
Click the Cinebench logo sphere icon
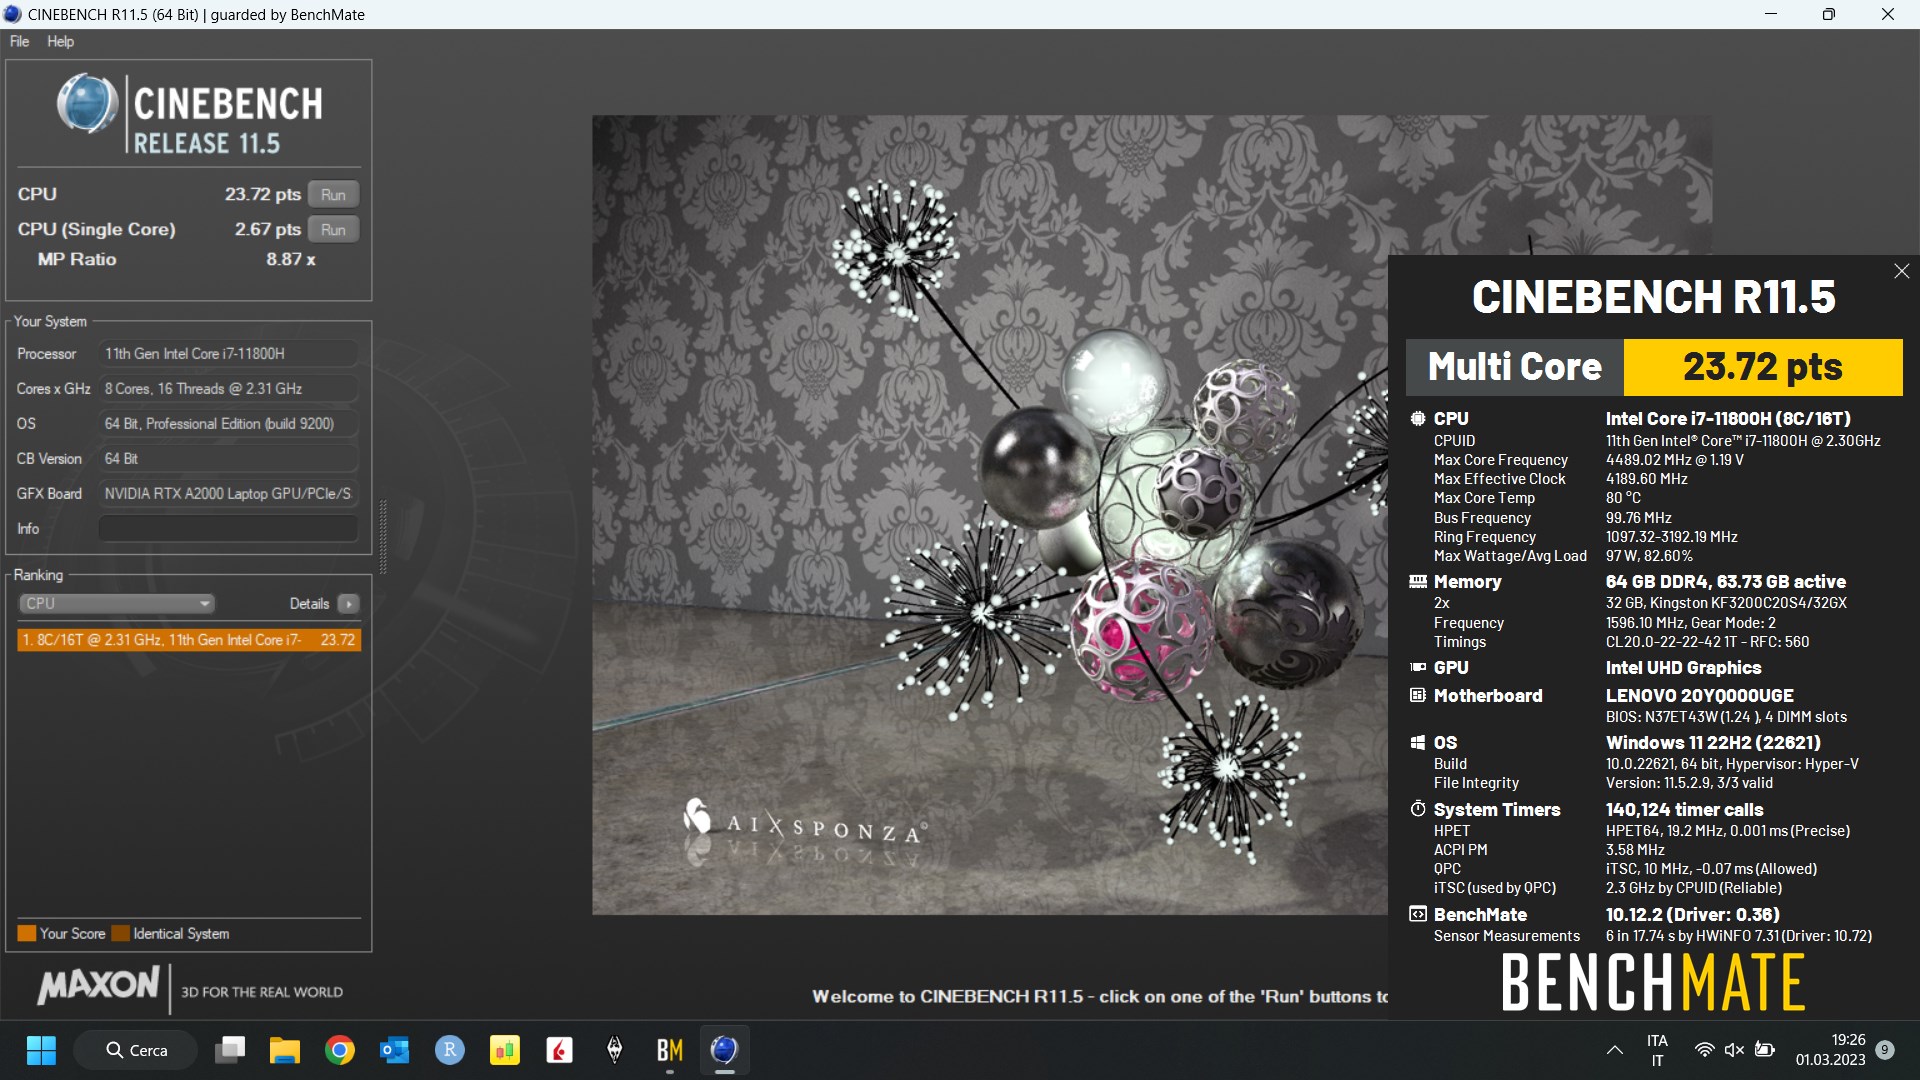coord(87,103)
